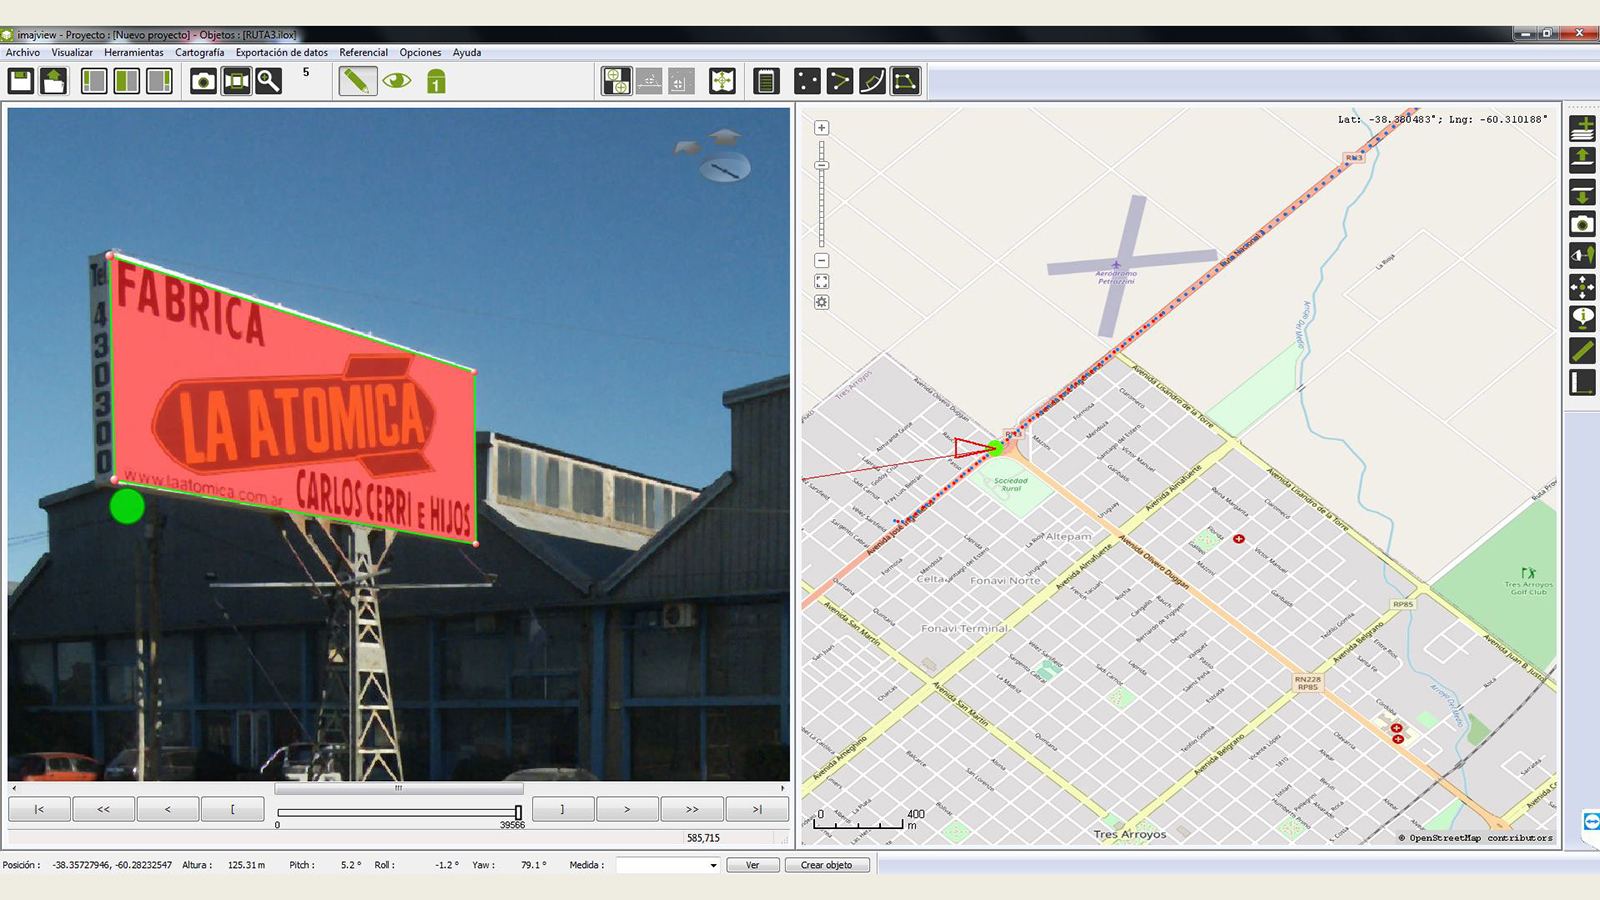1600x900 pixels.
Task: Click the info balloon icon
Action: [1583, 319]
